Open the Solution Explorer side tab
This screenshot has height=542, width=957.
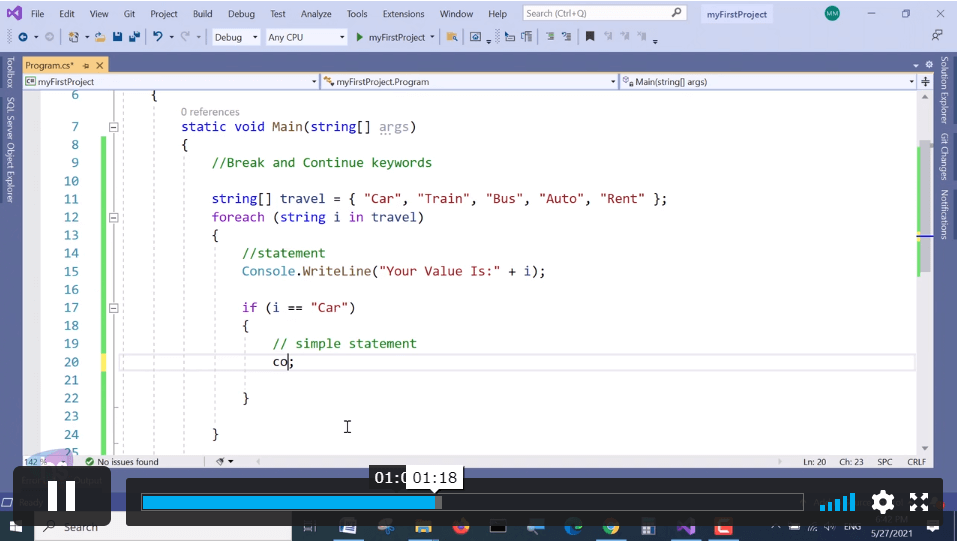944,90
